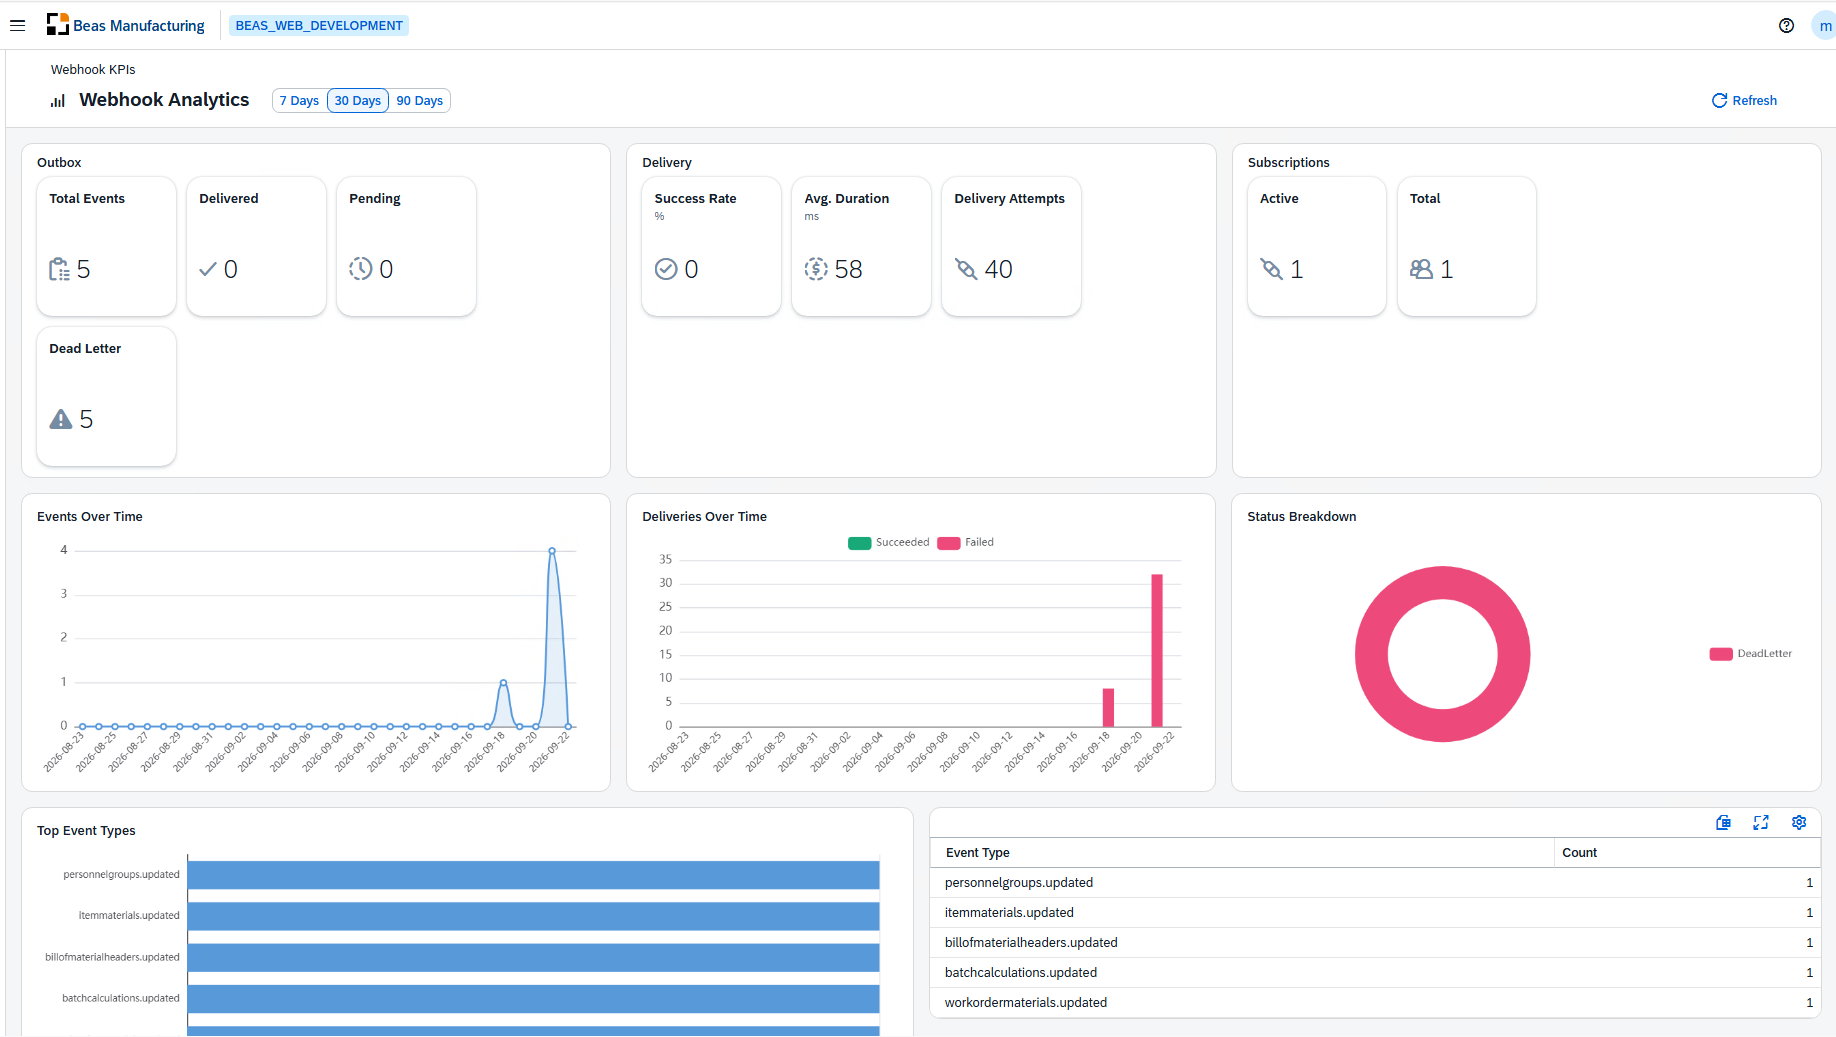Select the workordermaterials.updated table row

pyautogui.click(x=1375, y=1003)
